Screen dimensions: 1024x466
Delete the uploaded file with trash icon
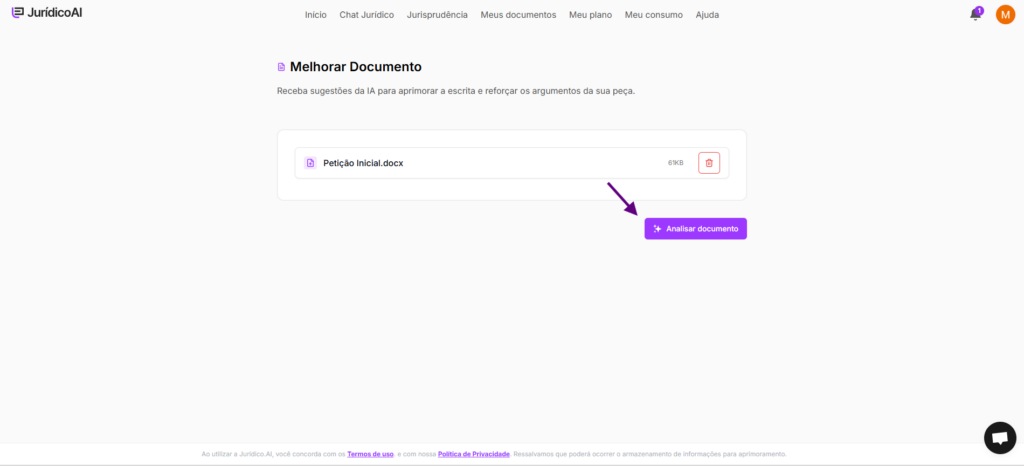[709, 163]
